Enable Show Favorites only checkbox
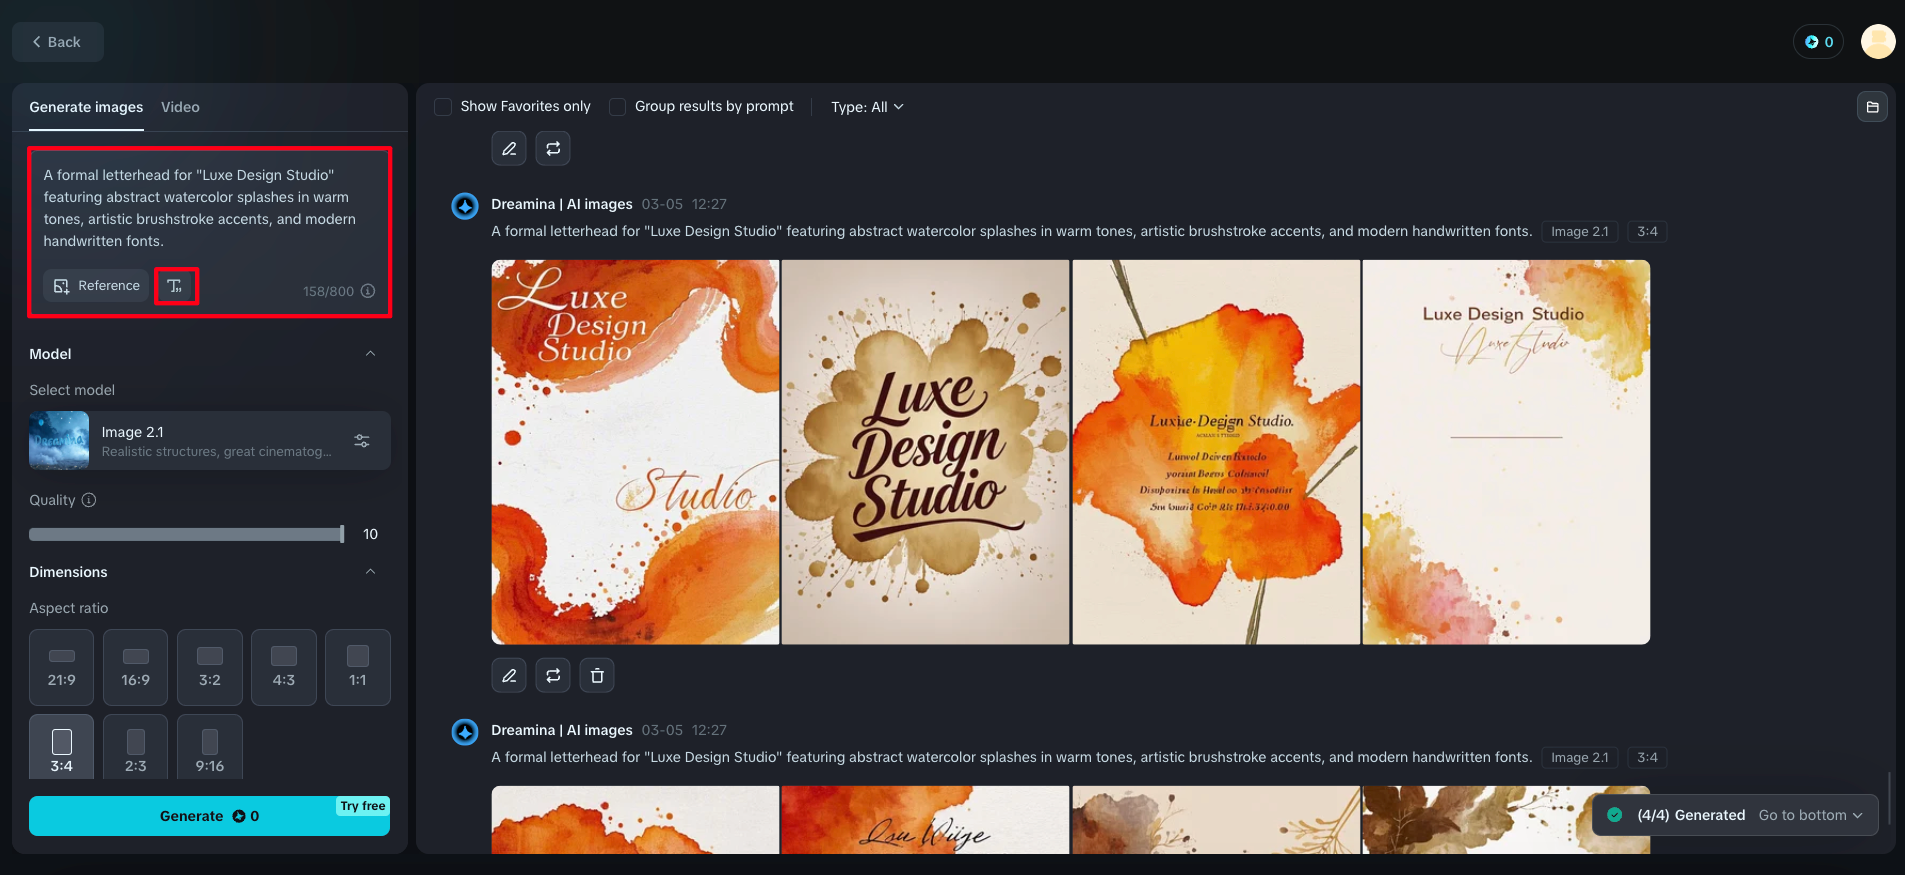1905x875 pixels. [x=443, y=107]
